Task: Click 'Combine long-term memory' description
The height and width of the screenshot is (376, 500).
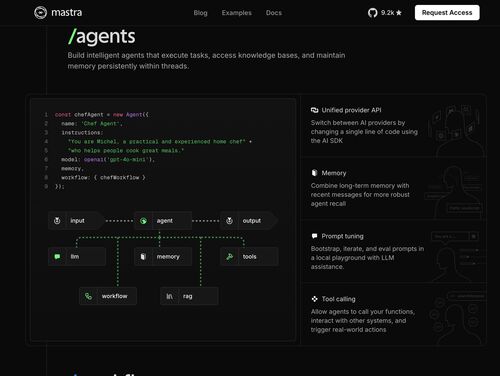Action: (x=360, y=195)
